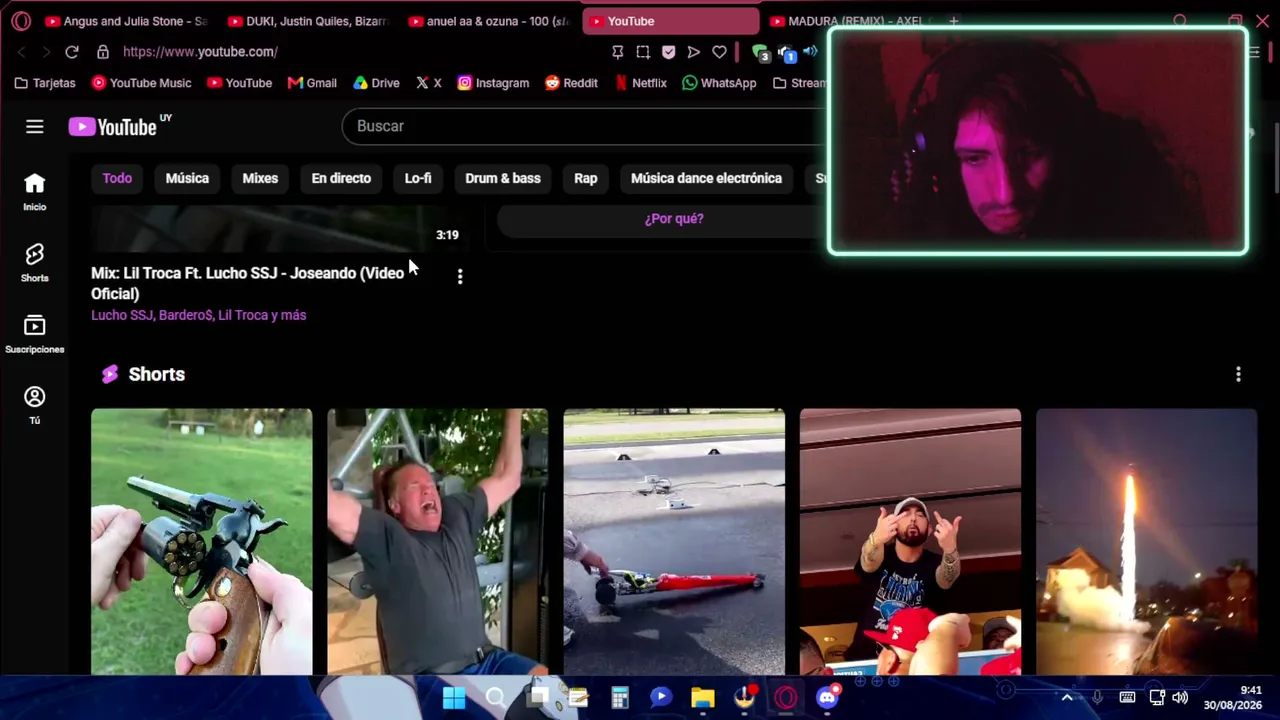Filter feed by Lo-fi chip
Screen dimensions: 1280x720
coord(418,178)
